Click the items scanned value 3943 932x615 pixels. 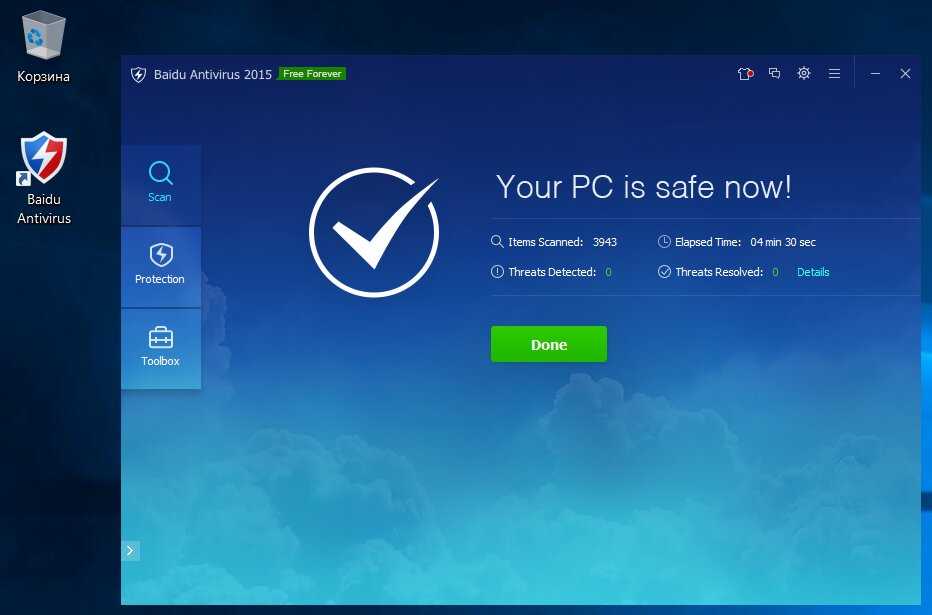[604, 242]
